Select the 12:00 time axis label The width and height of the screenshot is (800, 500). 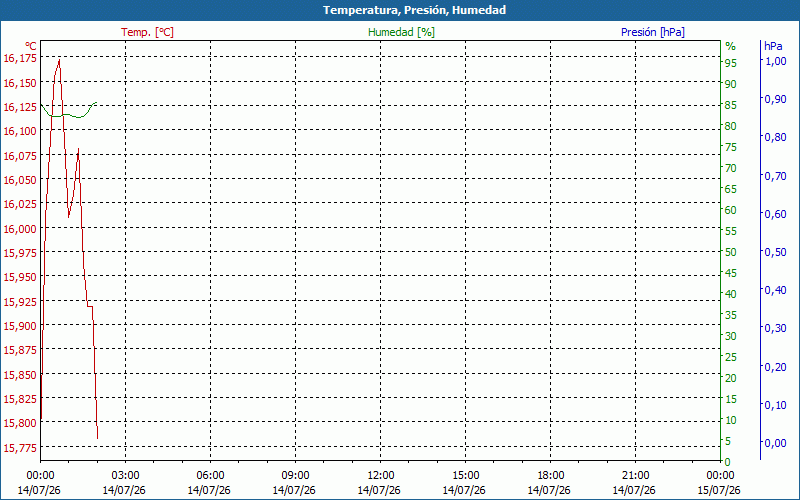380,476
